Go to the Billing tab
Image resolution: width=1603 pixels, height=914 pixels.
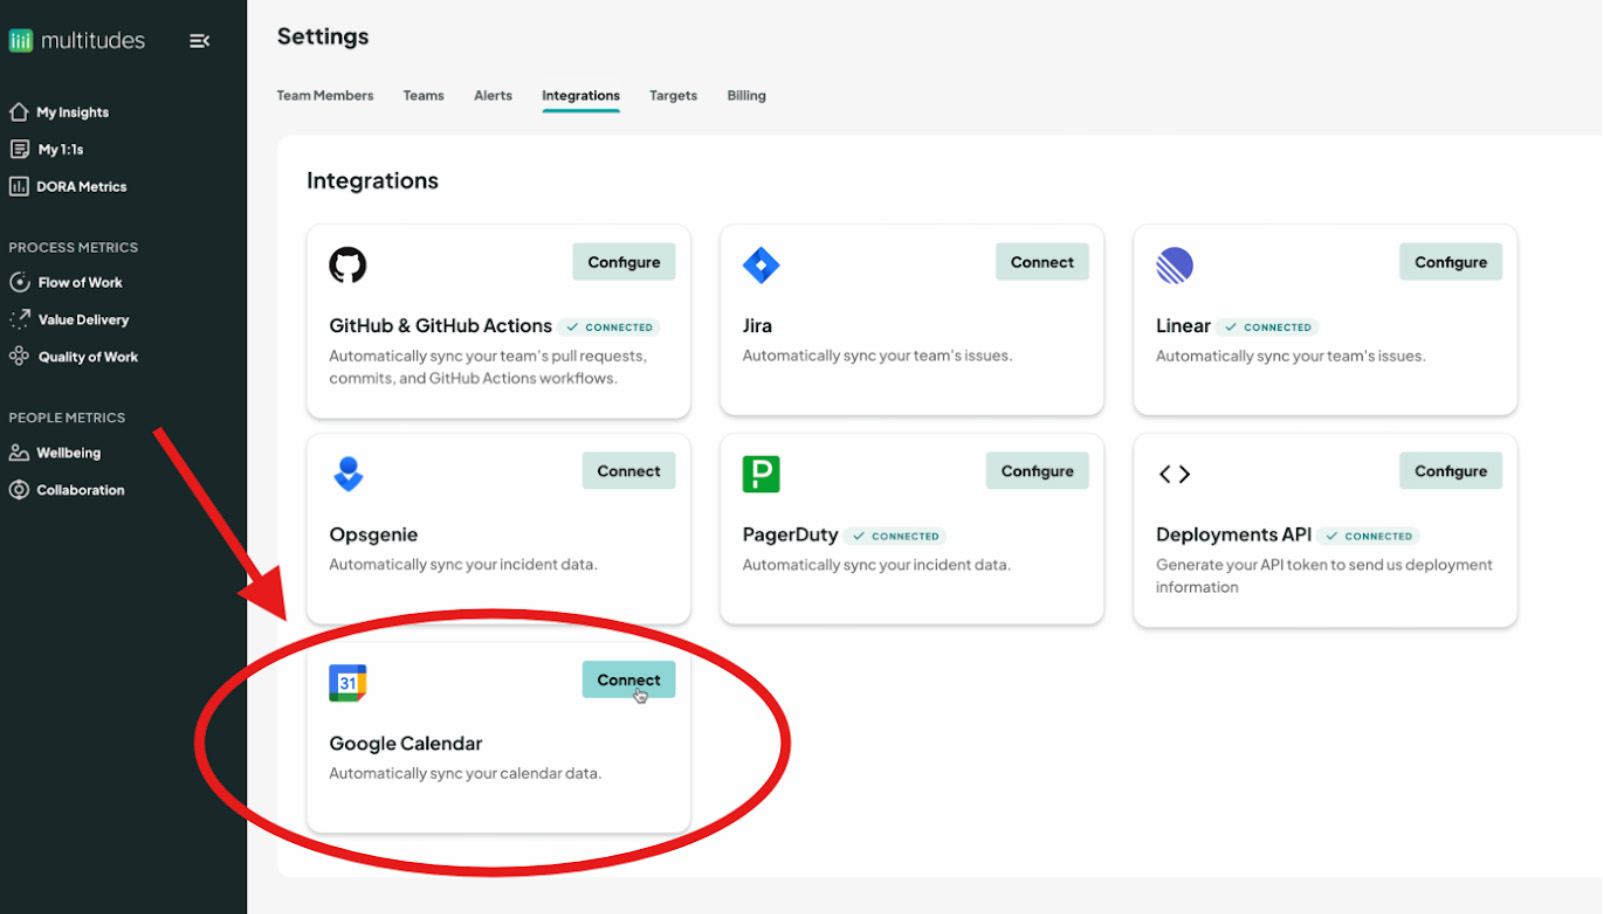(746, 96)
